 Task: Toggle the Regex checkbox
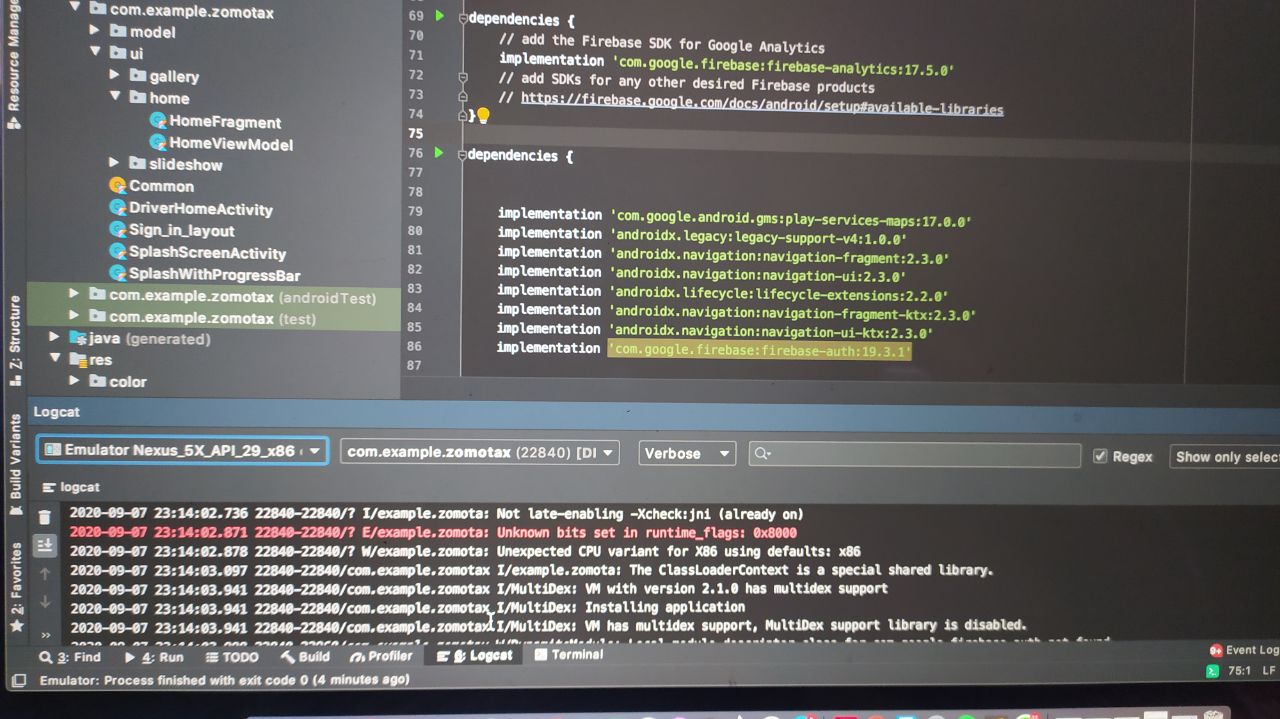pyautogui.click(x=1100, y=456)
